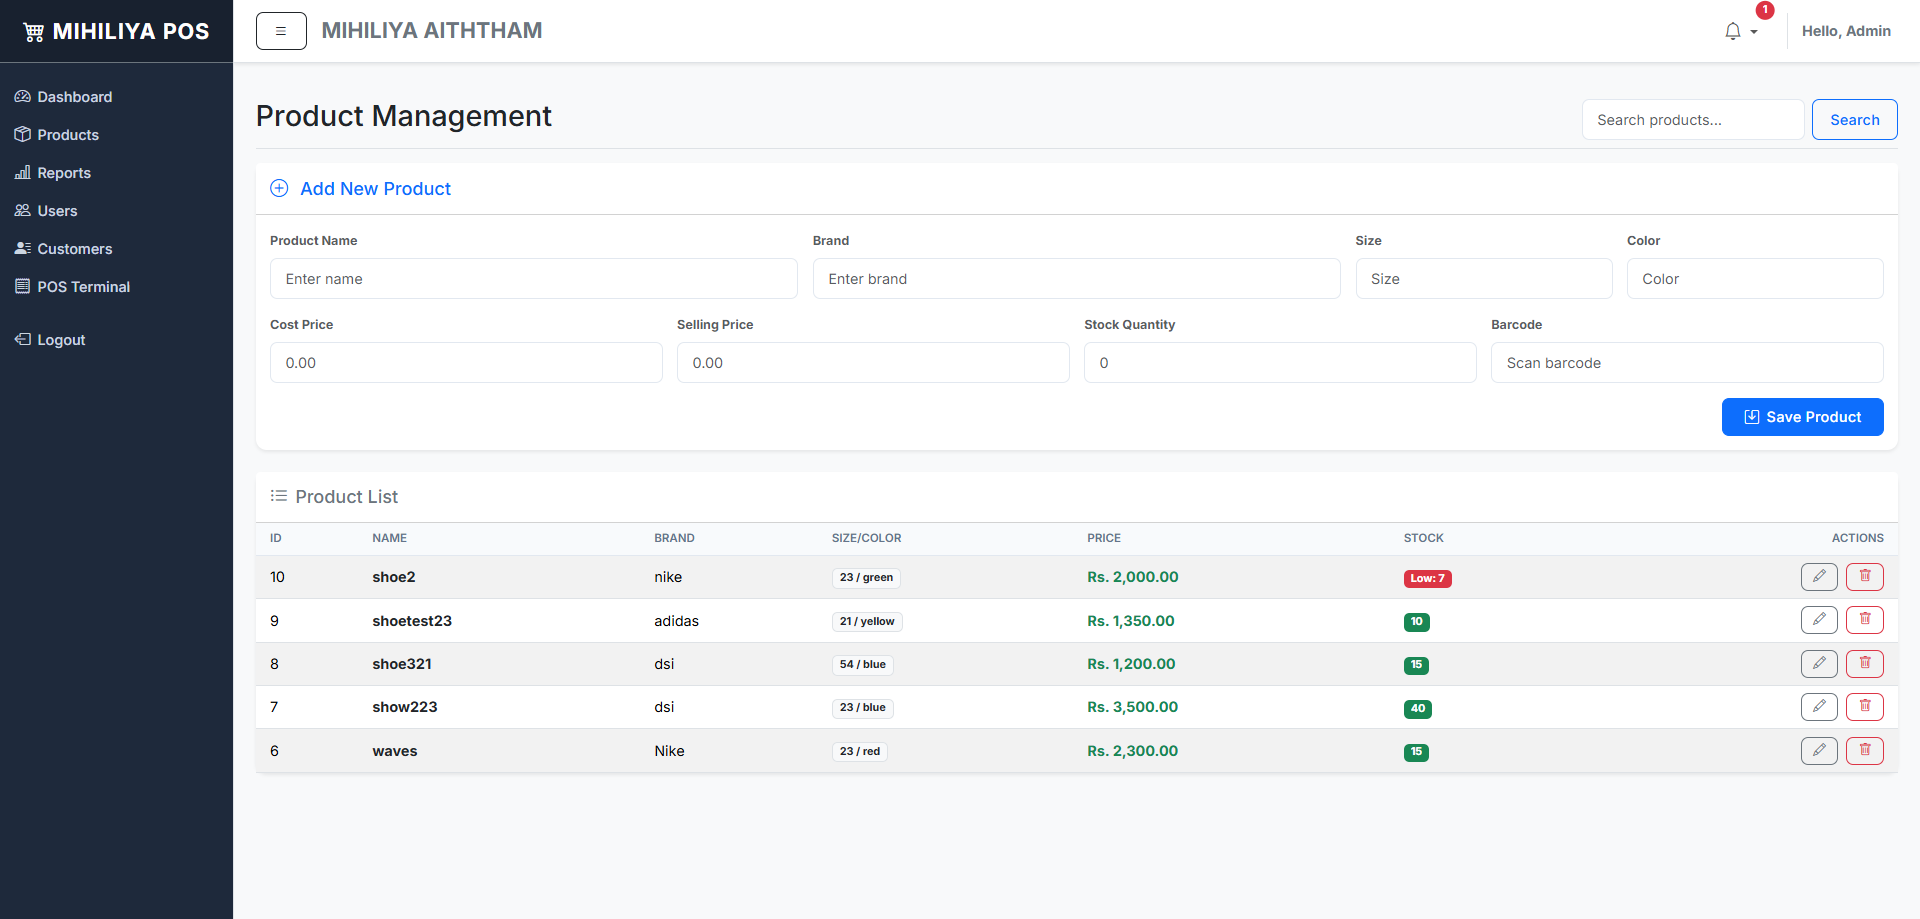
Task: Delete product shoe2 with trash icon
Action: pos(1865,576)
